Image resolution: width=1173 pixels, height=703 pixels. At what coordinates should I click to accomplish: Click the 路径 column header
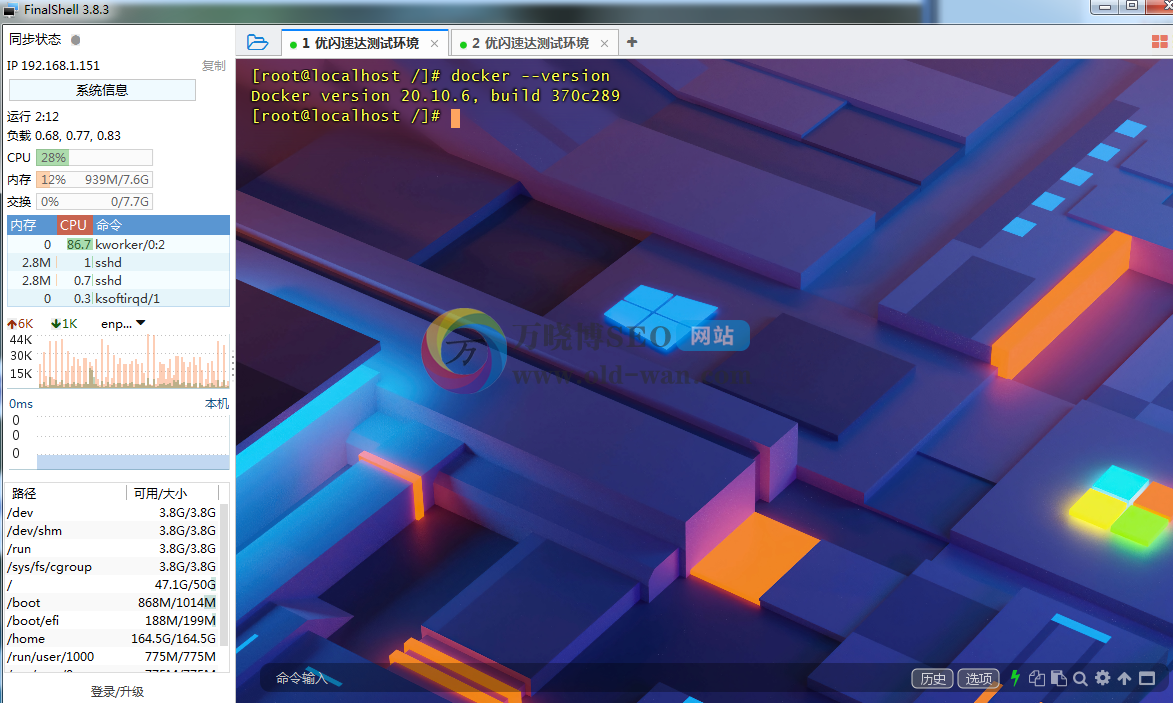point(67,493)
